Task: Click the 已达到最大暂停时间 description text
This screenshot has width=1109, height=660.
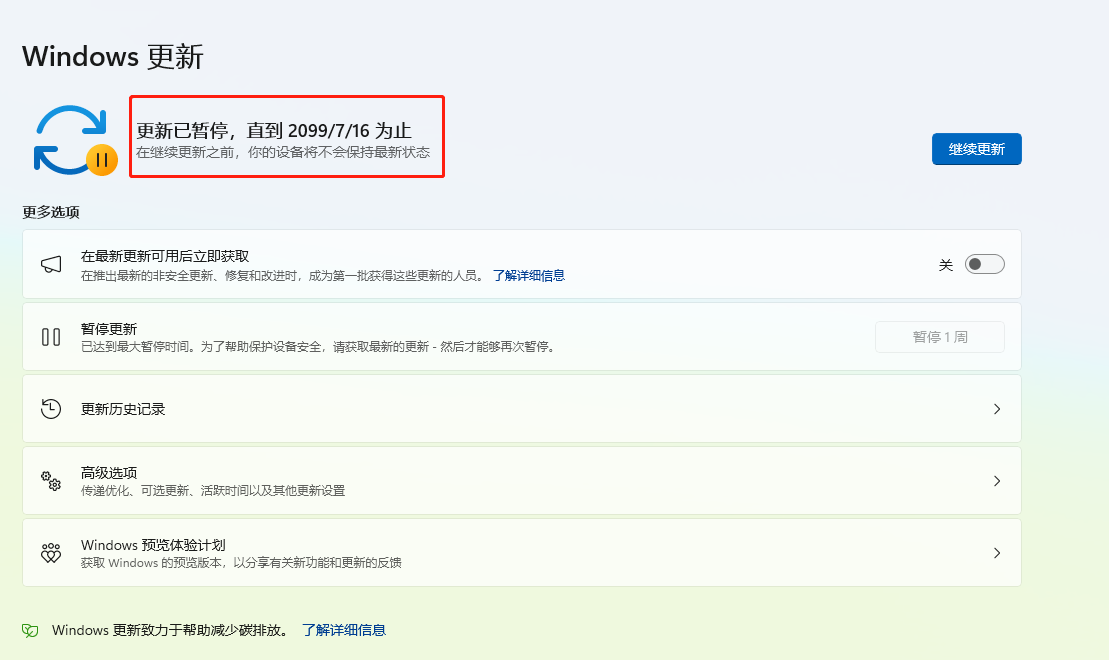Action: [x=319, y=347]
